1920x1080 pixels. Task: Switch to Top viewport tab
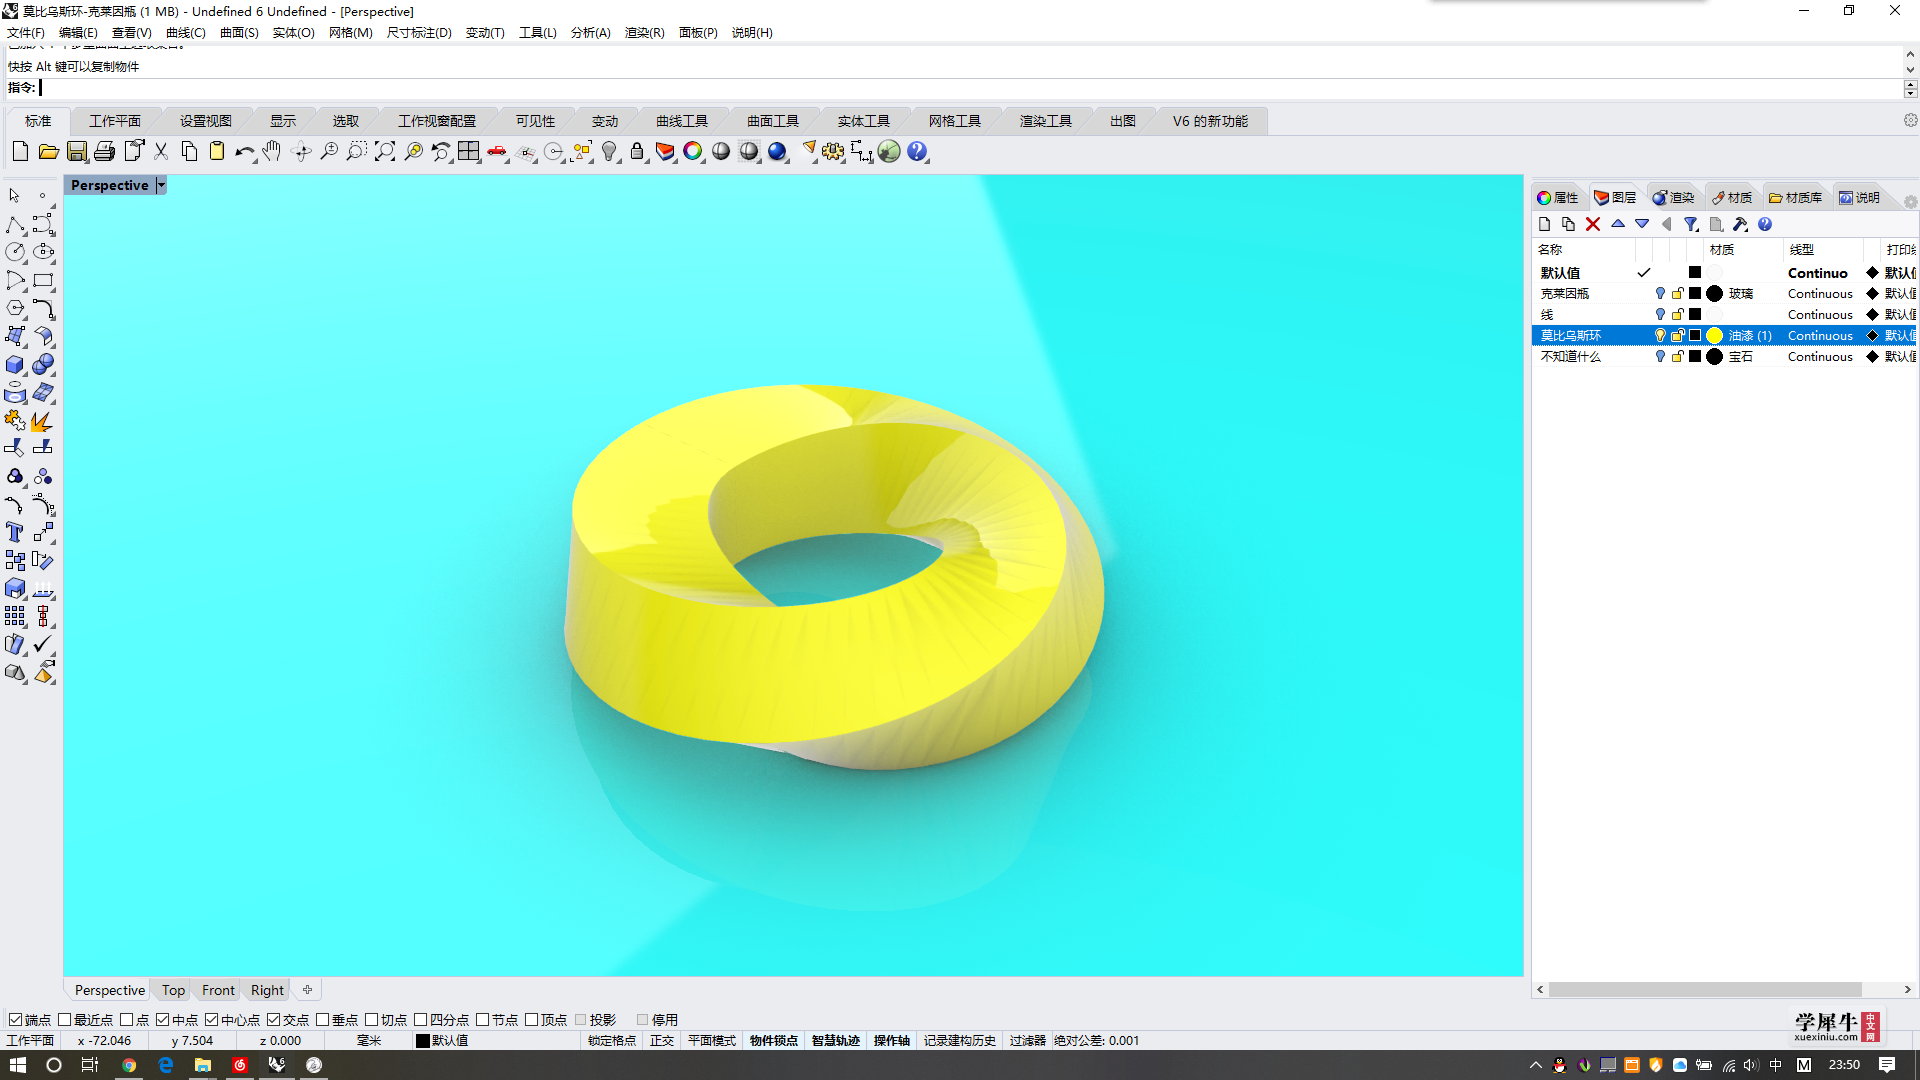click(173, 990)
